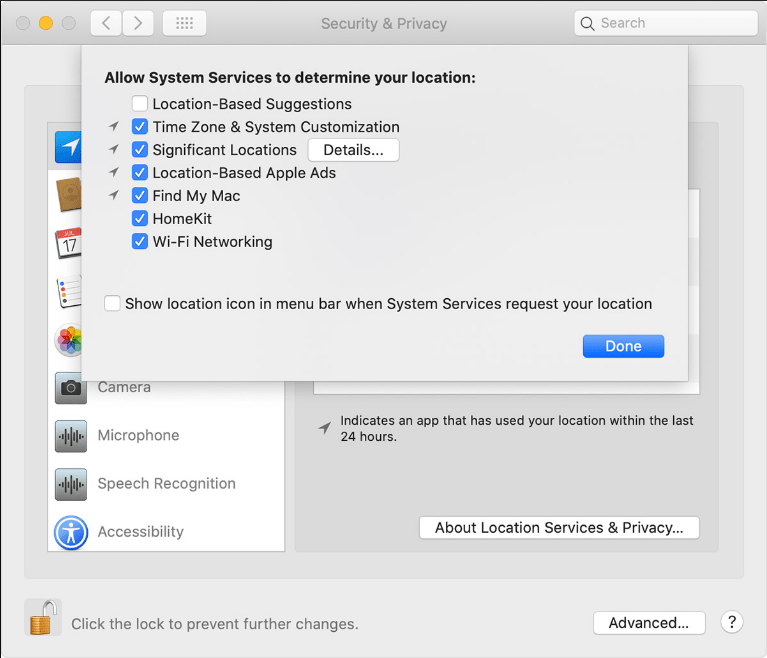Select Location Services icon in sidebar

(68, 147)
